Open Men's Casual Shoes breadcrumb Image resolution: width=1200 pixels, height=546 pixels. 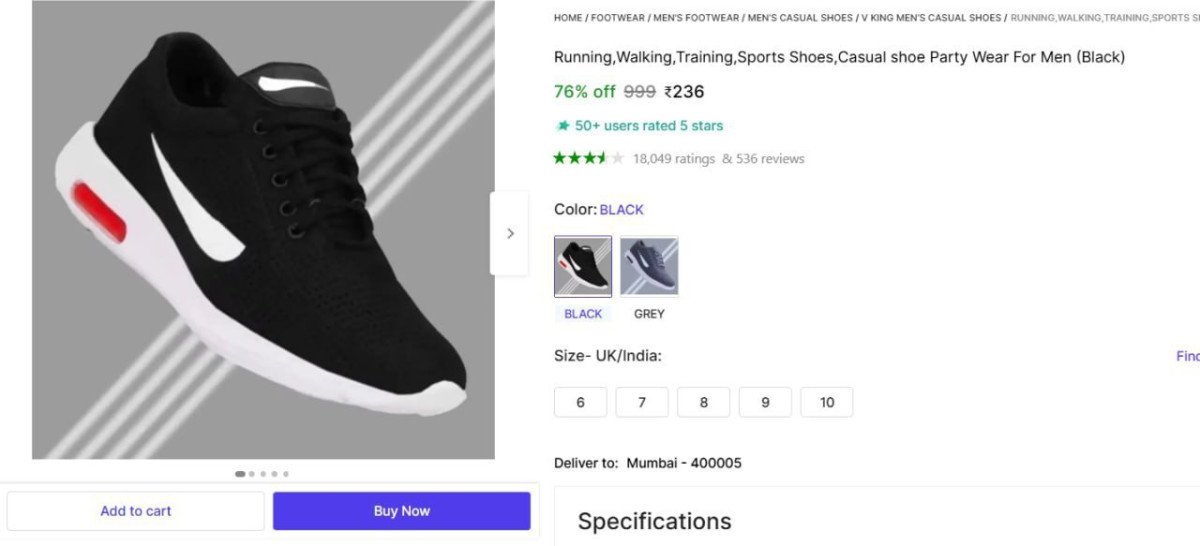click(x=800, y=18)
